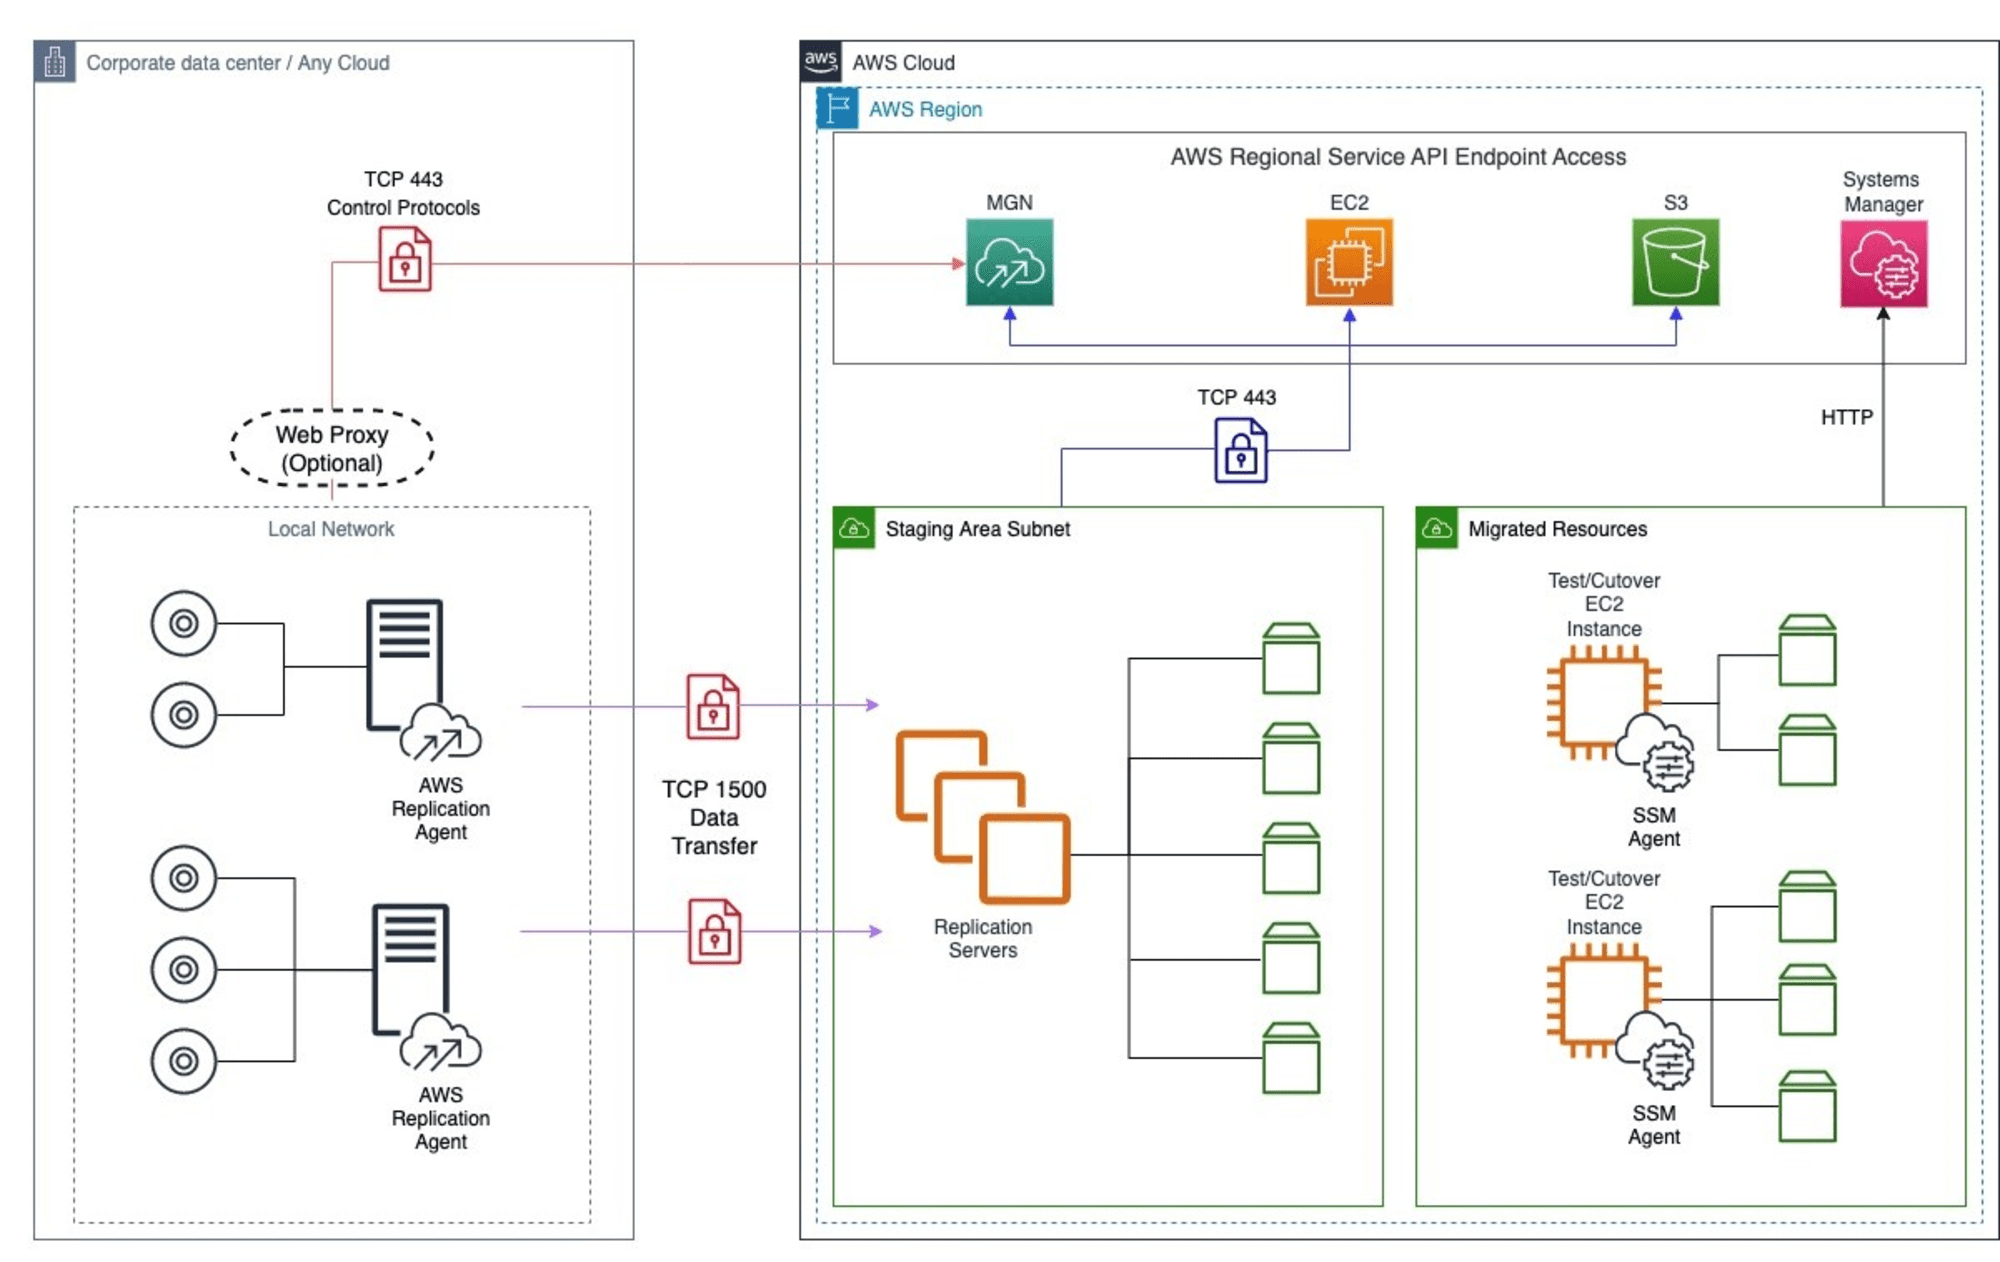This screenshot has height=1262, width=2000.
Task: Click the Staging Area Subnet cloud icon
Action: tap(854, 528)
